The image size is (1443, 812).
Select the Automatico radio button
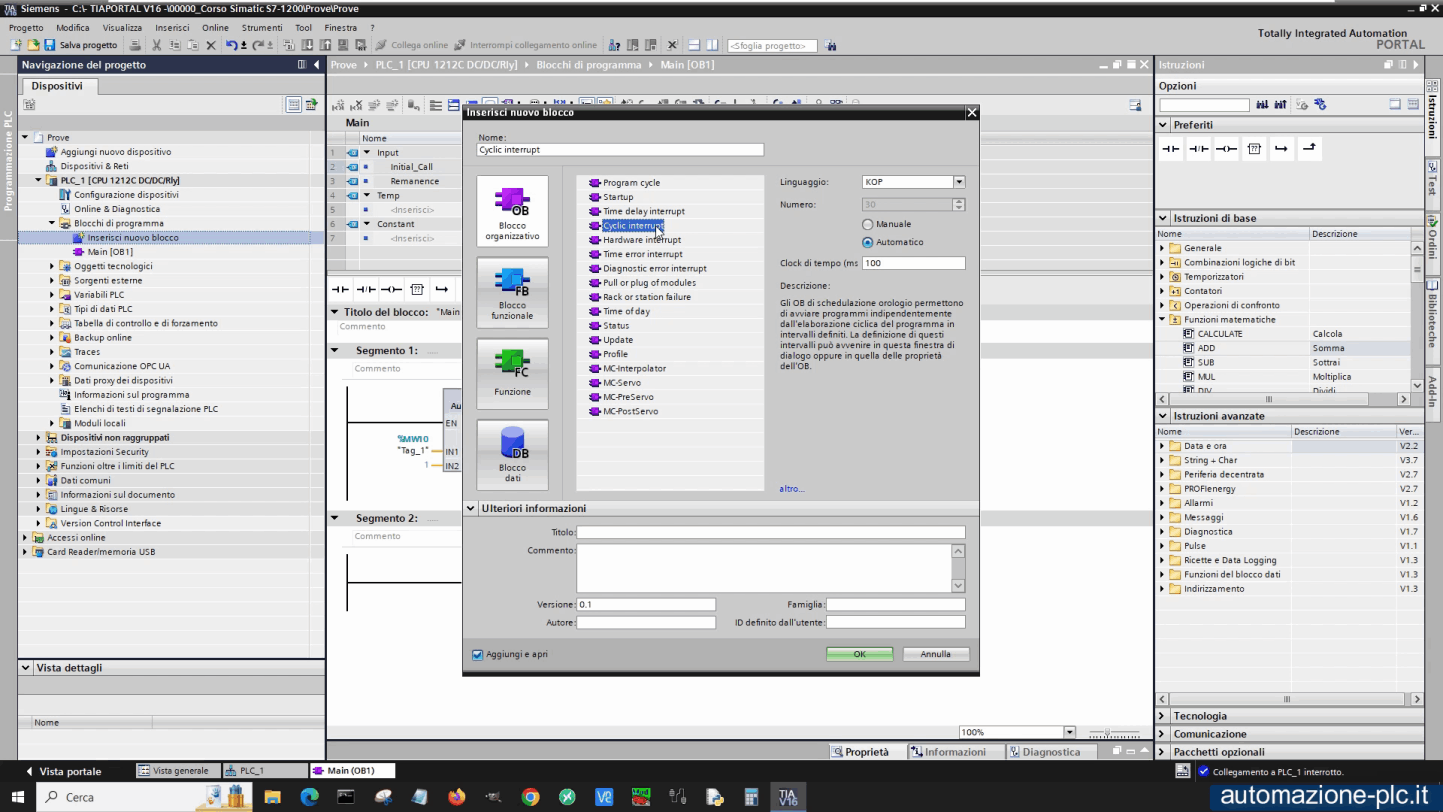pos(867,242)
